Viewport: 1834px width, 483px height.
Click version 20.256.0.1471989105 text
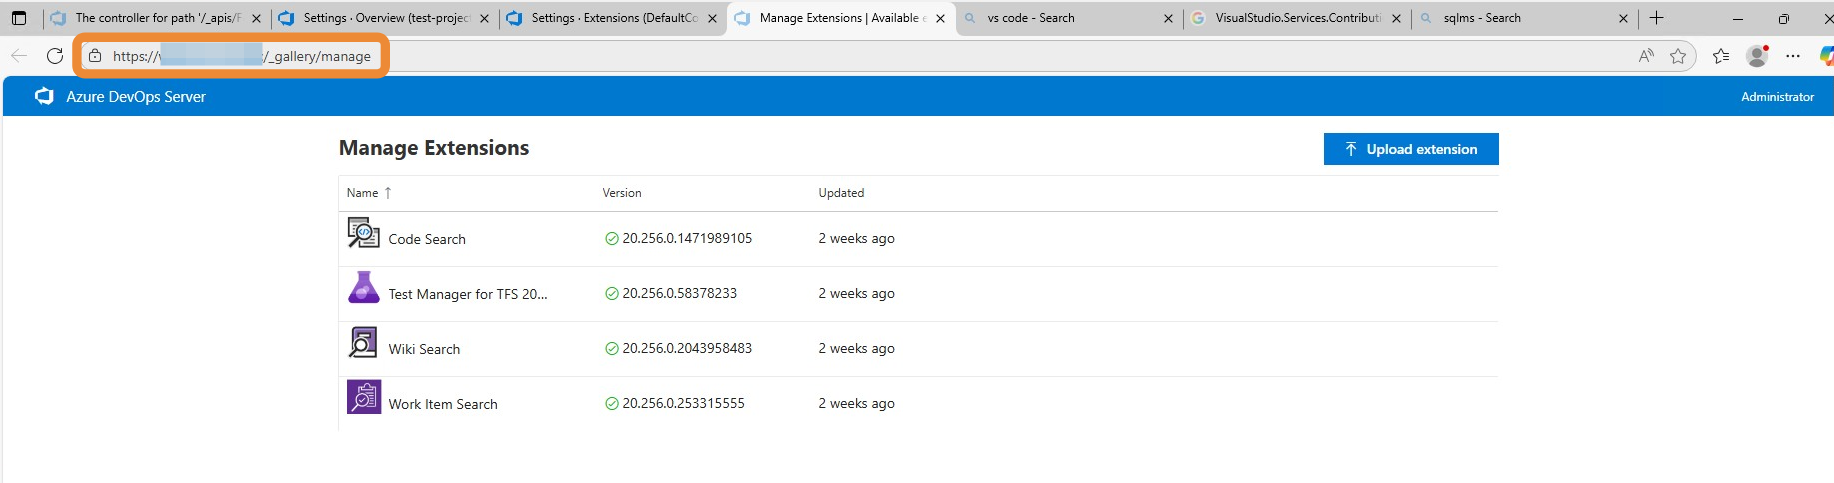[x=687, y=239]
